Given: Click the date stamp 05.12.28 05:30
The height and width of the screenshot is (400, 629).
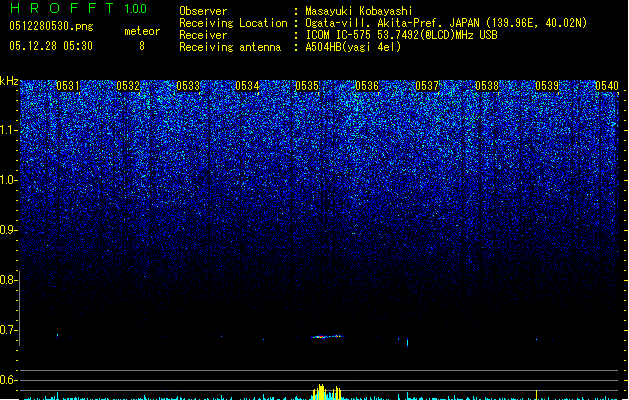Looking at the screenshot, I should pyautogui.click(x=51, y=46).
